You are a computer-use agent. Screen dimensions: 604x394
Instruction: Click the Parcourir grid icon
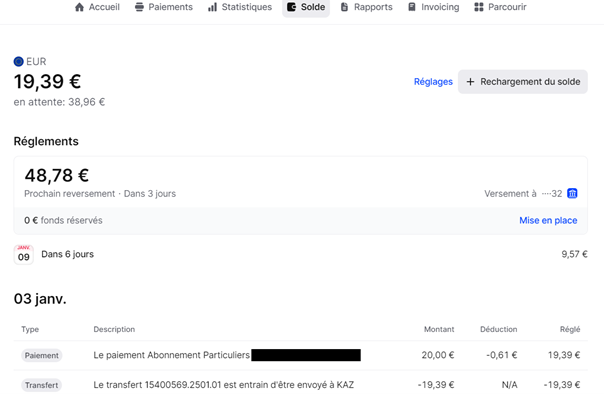[x=479, y=7]
